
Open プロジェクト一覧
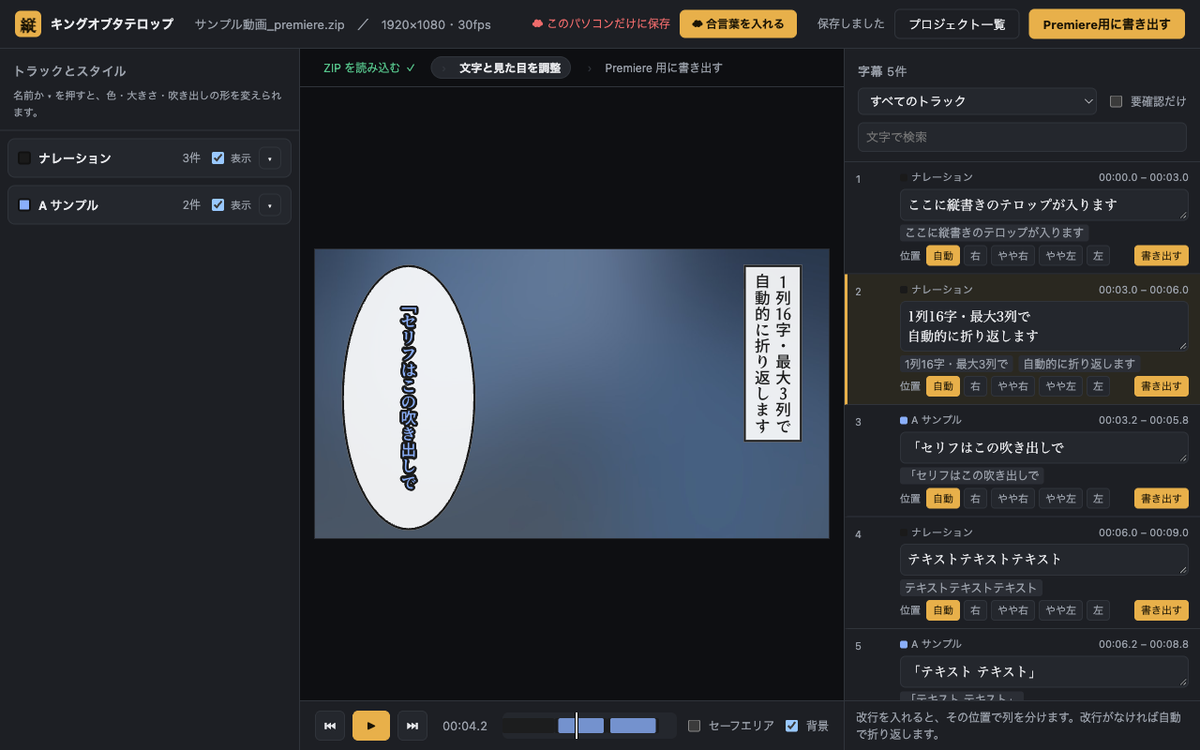[957, 24]
